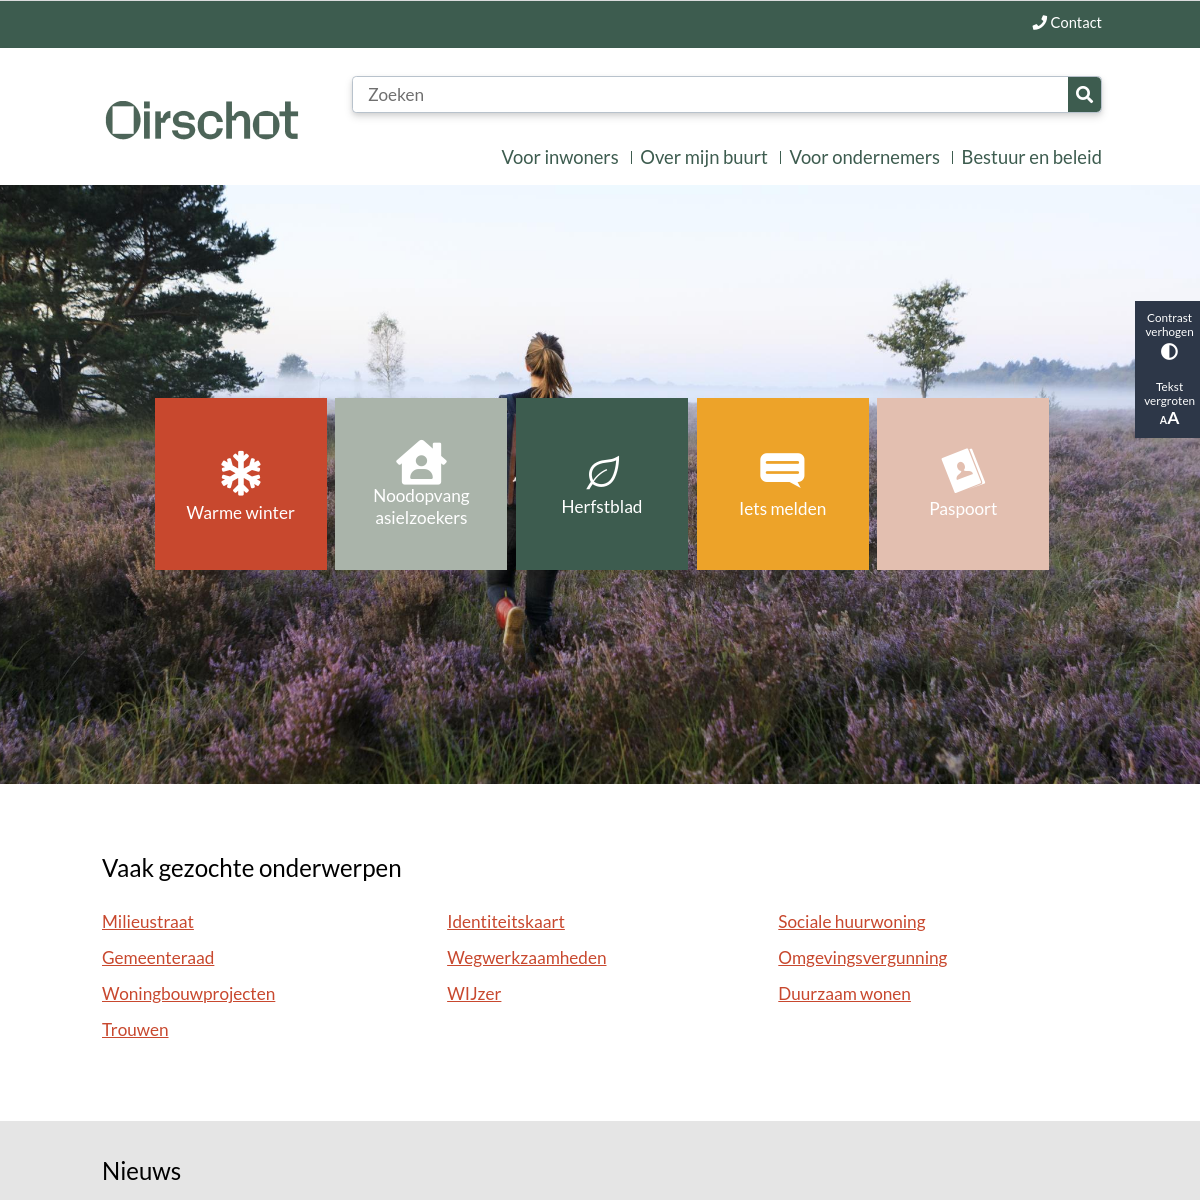Image resolution: width=1200 pixels, height=1200 pixels.
Task: Open the Noodopvang asielzoekers tile label
Action: tap(421, 507)
